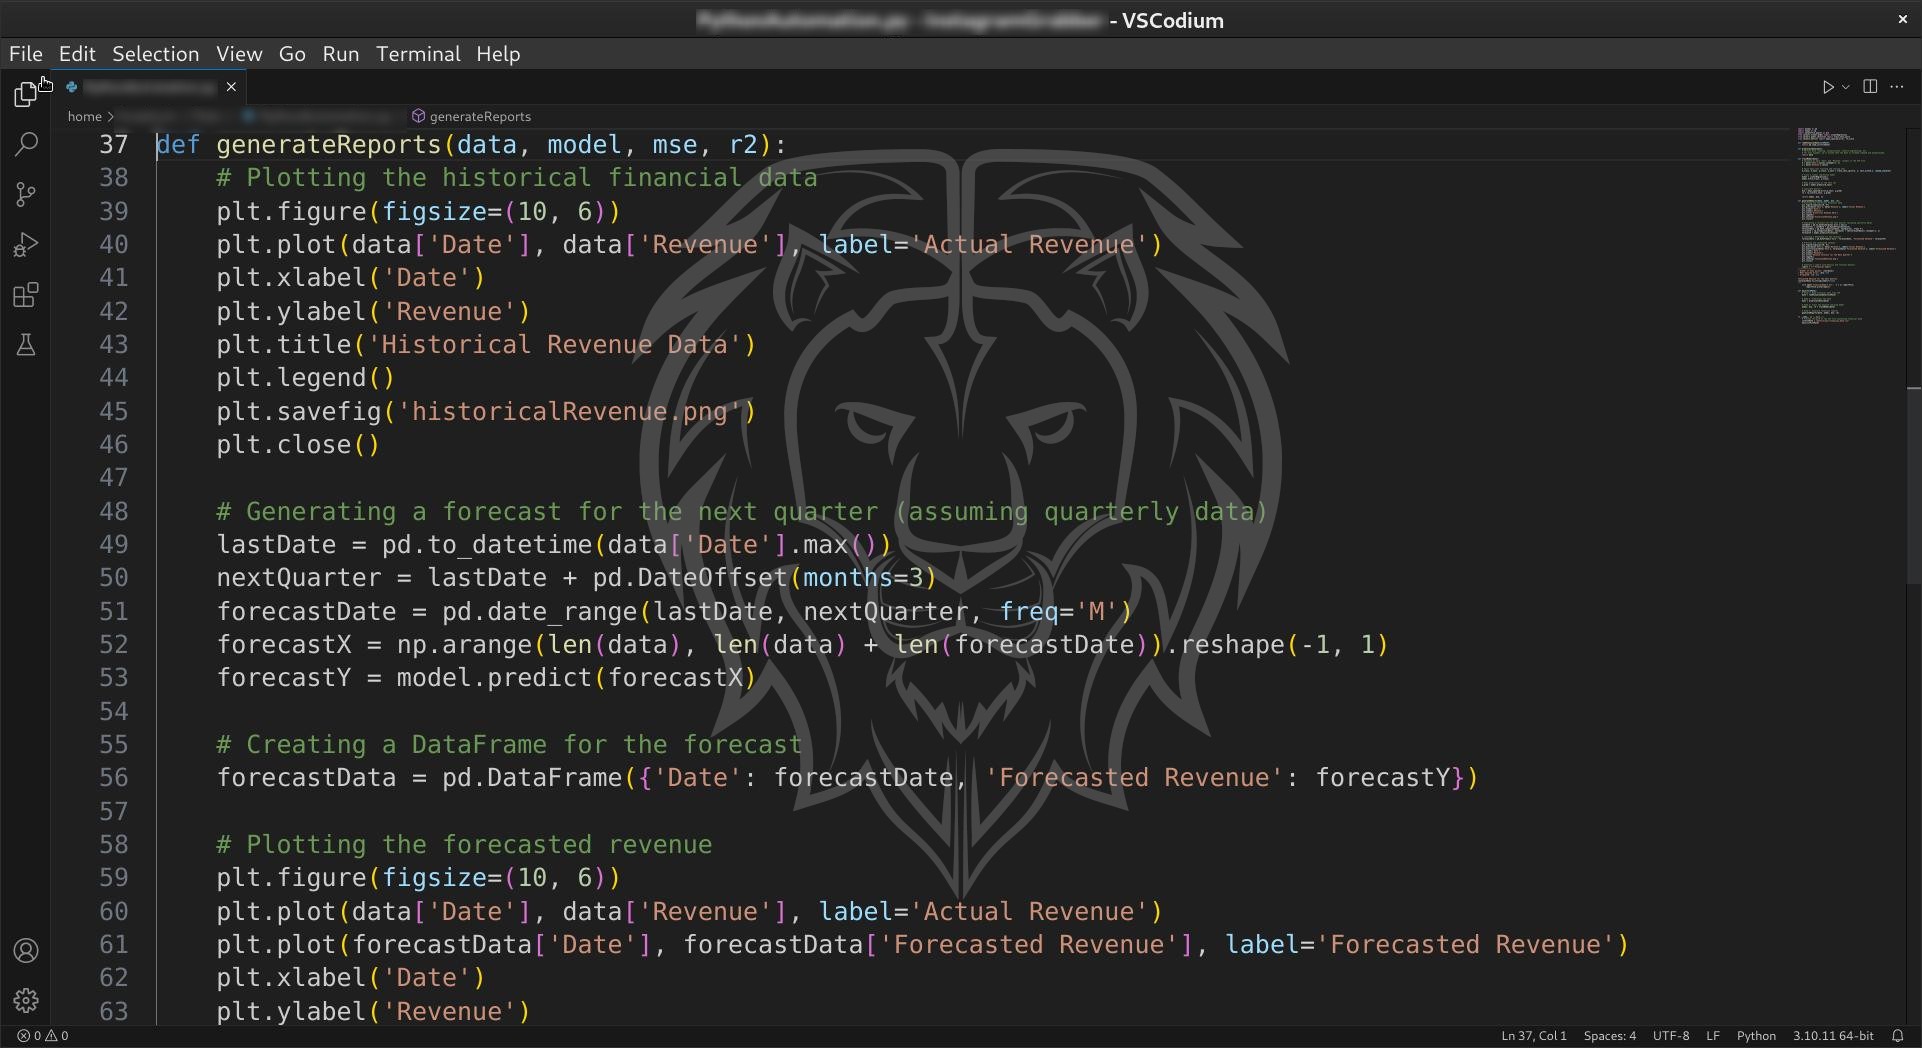Open the Run and Debug view
Image resolution: width=1922 pixels, height=1048 pixels.
coord(26,245)
